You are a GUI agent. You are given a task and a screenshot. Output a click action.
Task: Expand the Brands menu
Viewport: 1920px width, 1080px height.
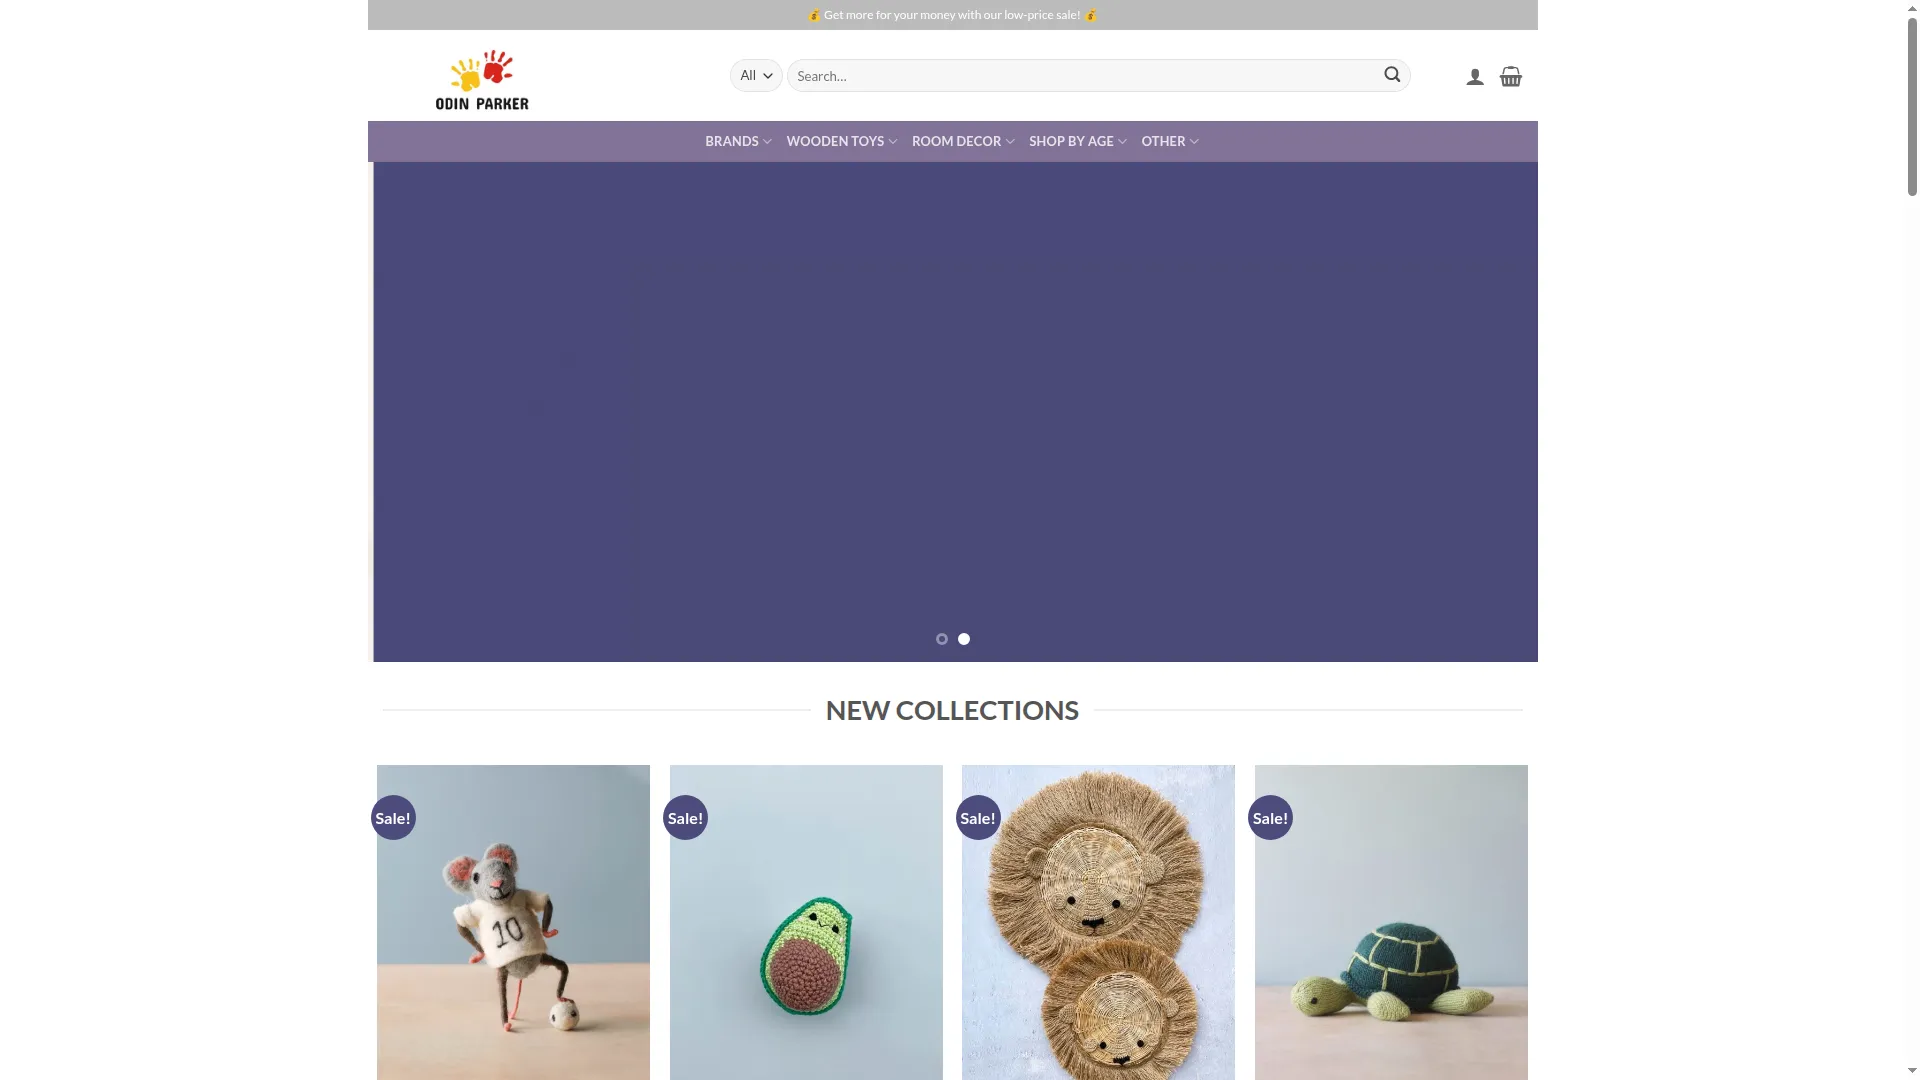738,141
